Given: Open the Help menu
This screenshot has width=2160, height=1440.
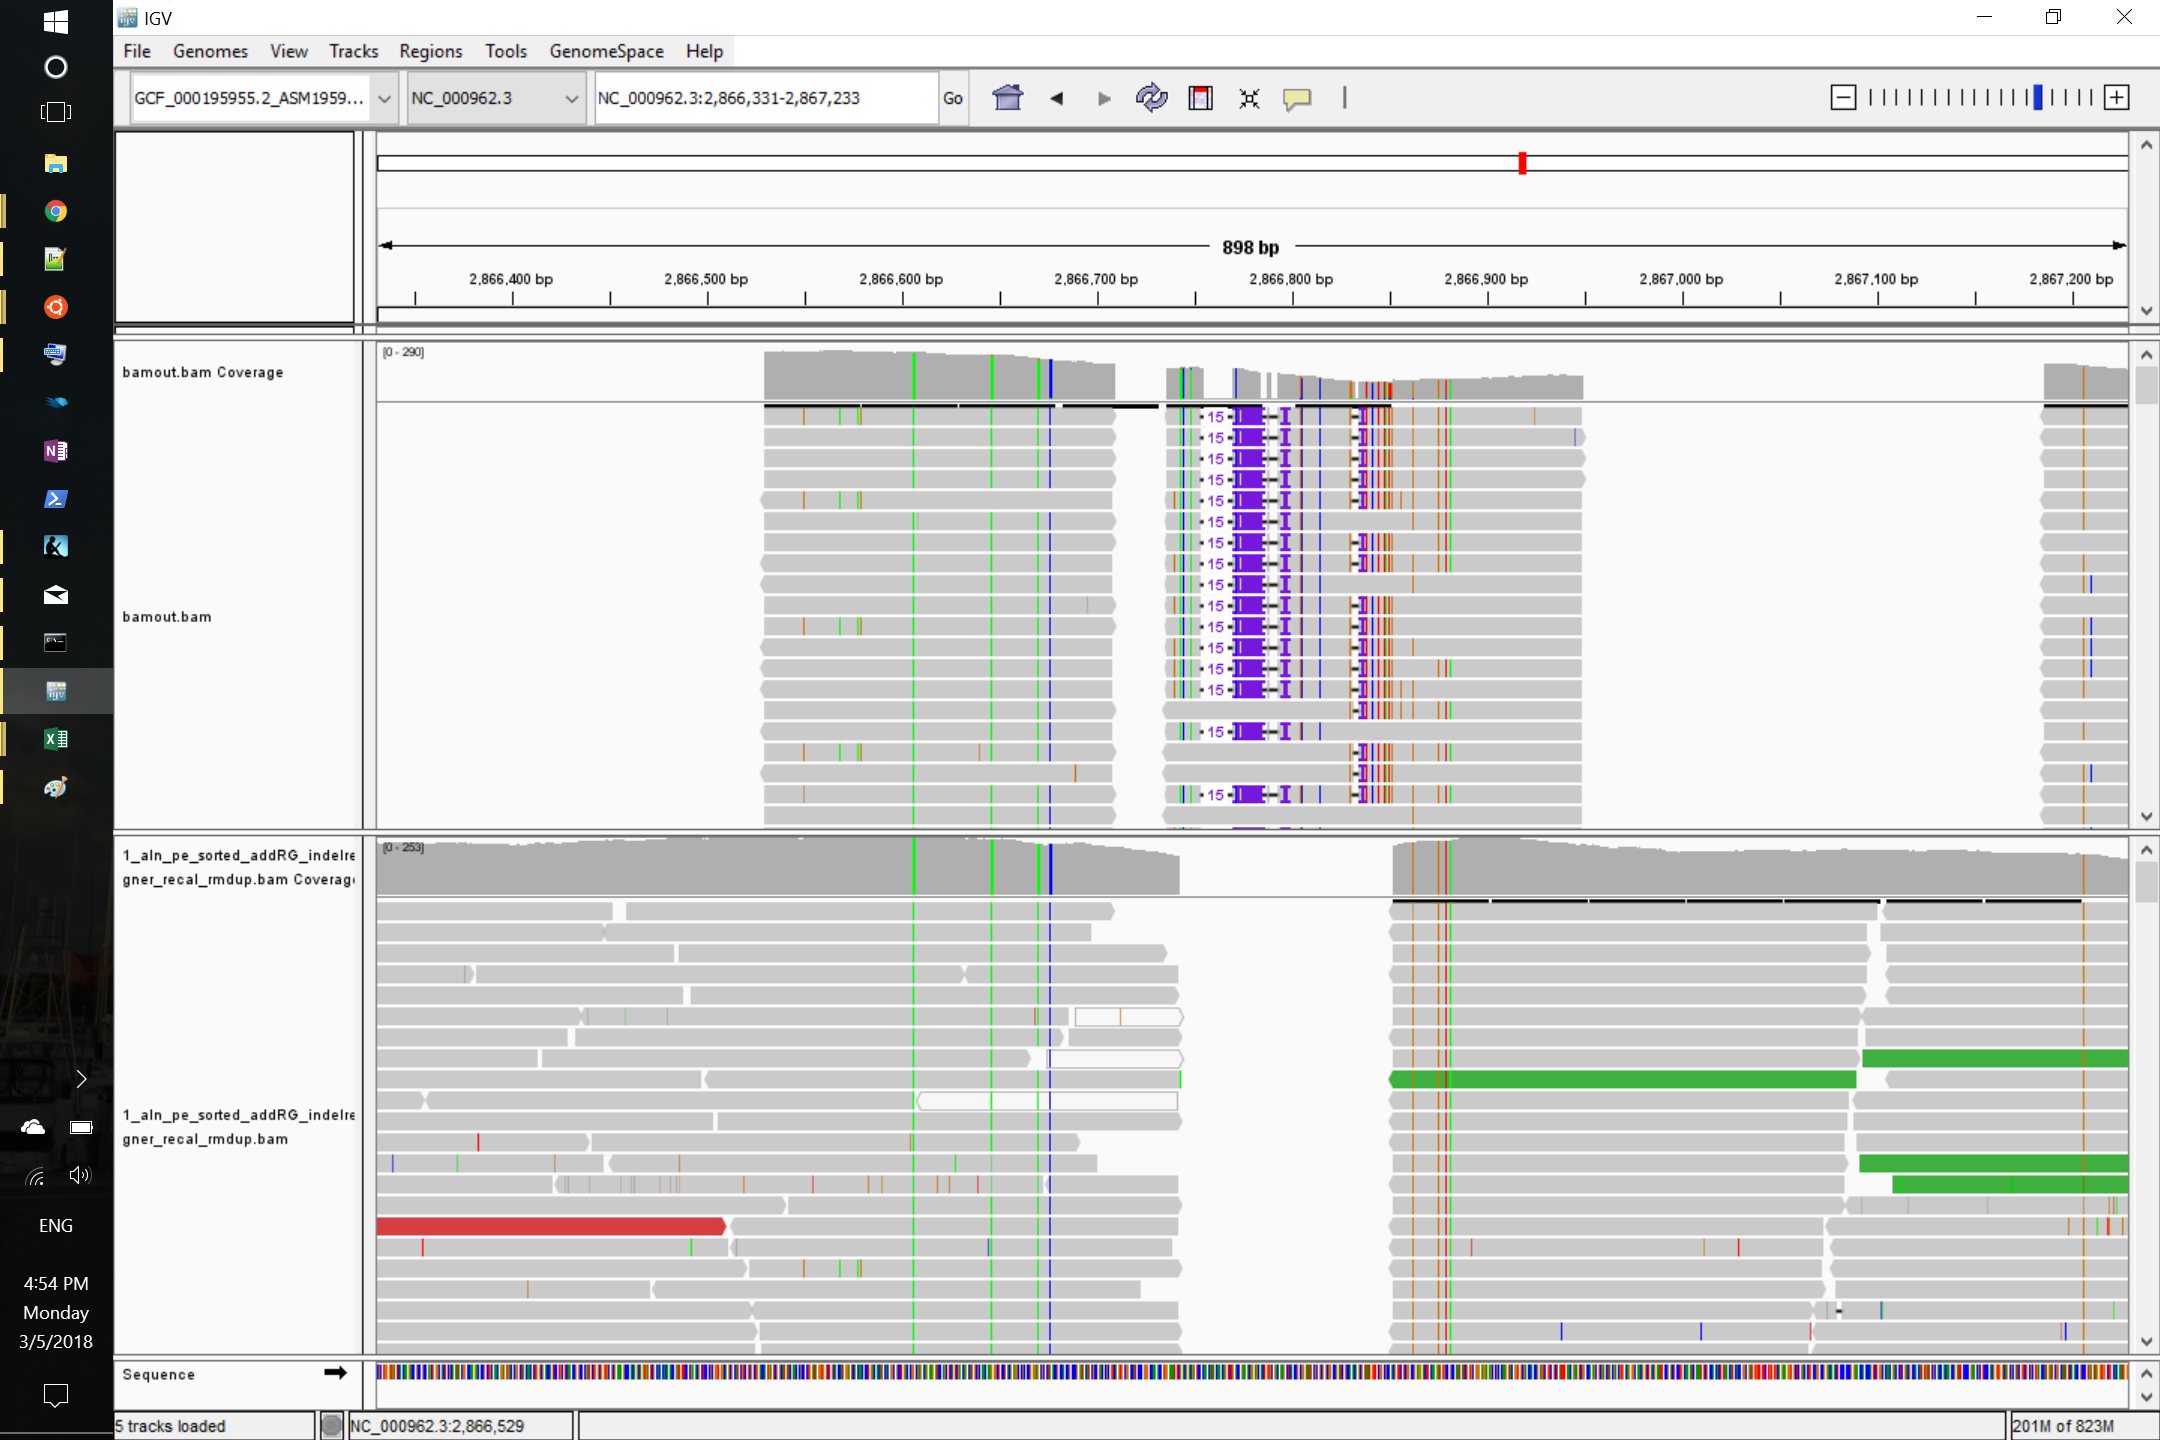Looking at the screenshot, I should tap(704, 51).
